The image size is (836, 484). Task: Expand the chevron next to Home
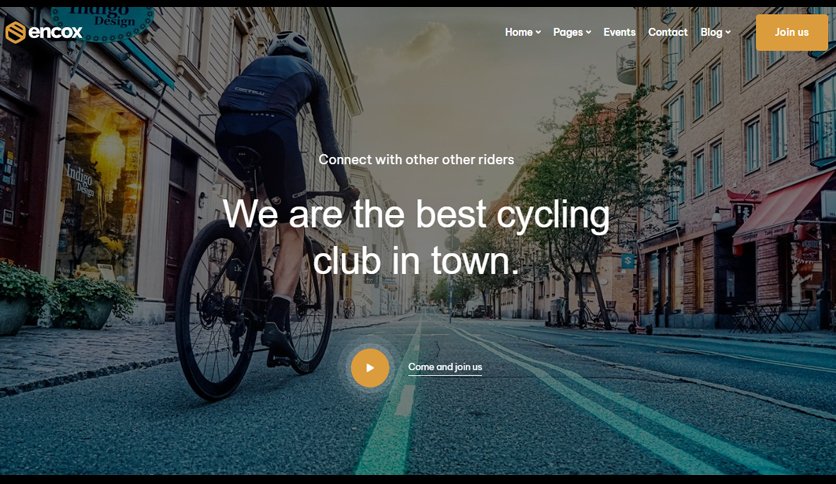tap(538, 33)
